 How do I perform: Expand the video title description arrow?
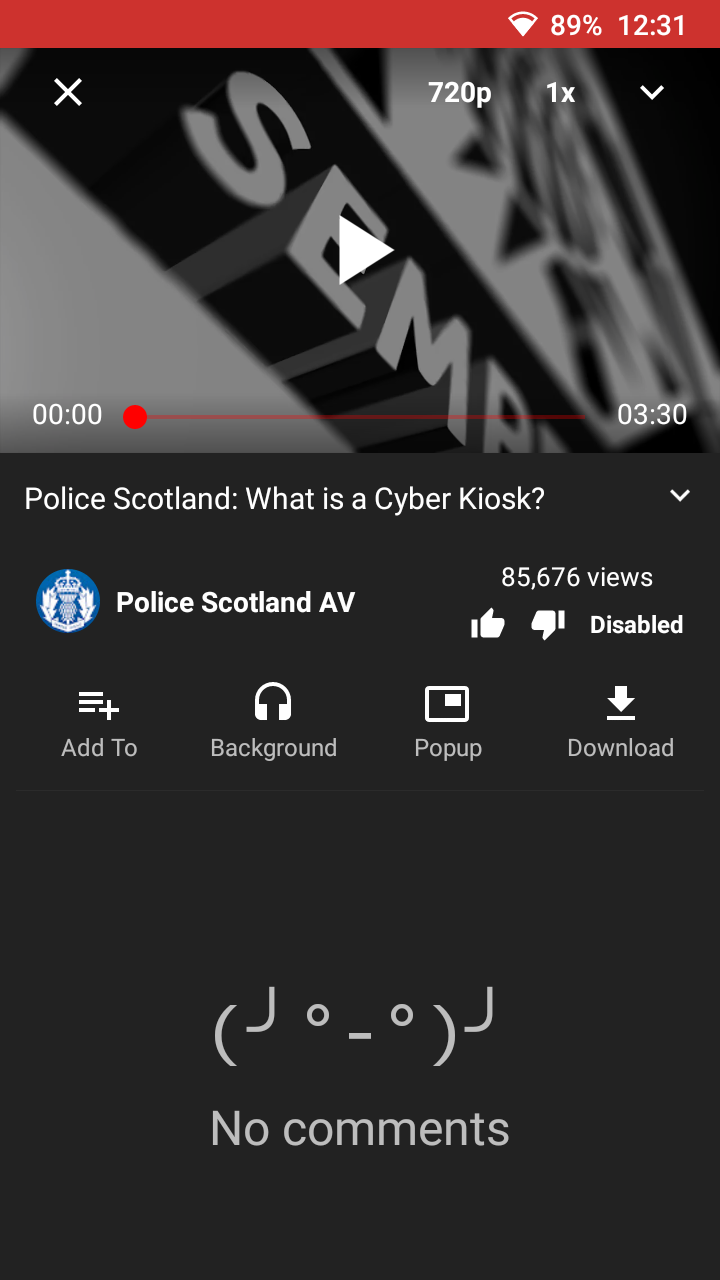tap(680, 496)
